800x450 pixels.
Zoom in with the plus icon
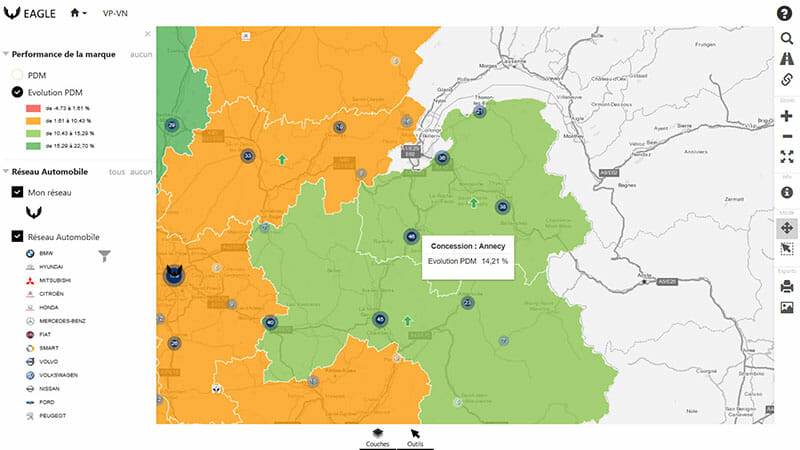coord(787,116)
